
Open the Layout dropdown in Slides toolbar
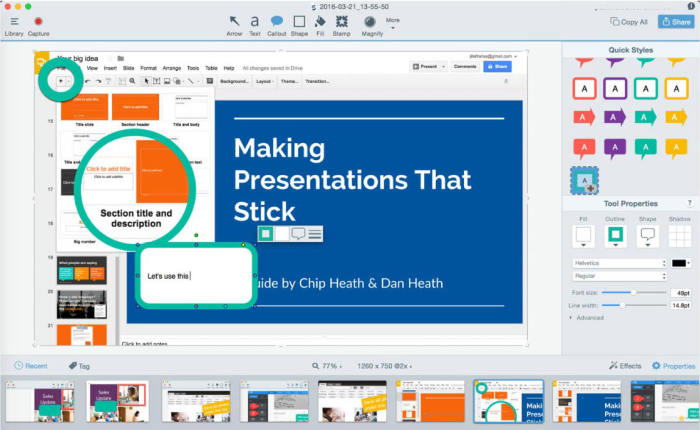[x=265, y=81]
